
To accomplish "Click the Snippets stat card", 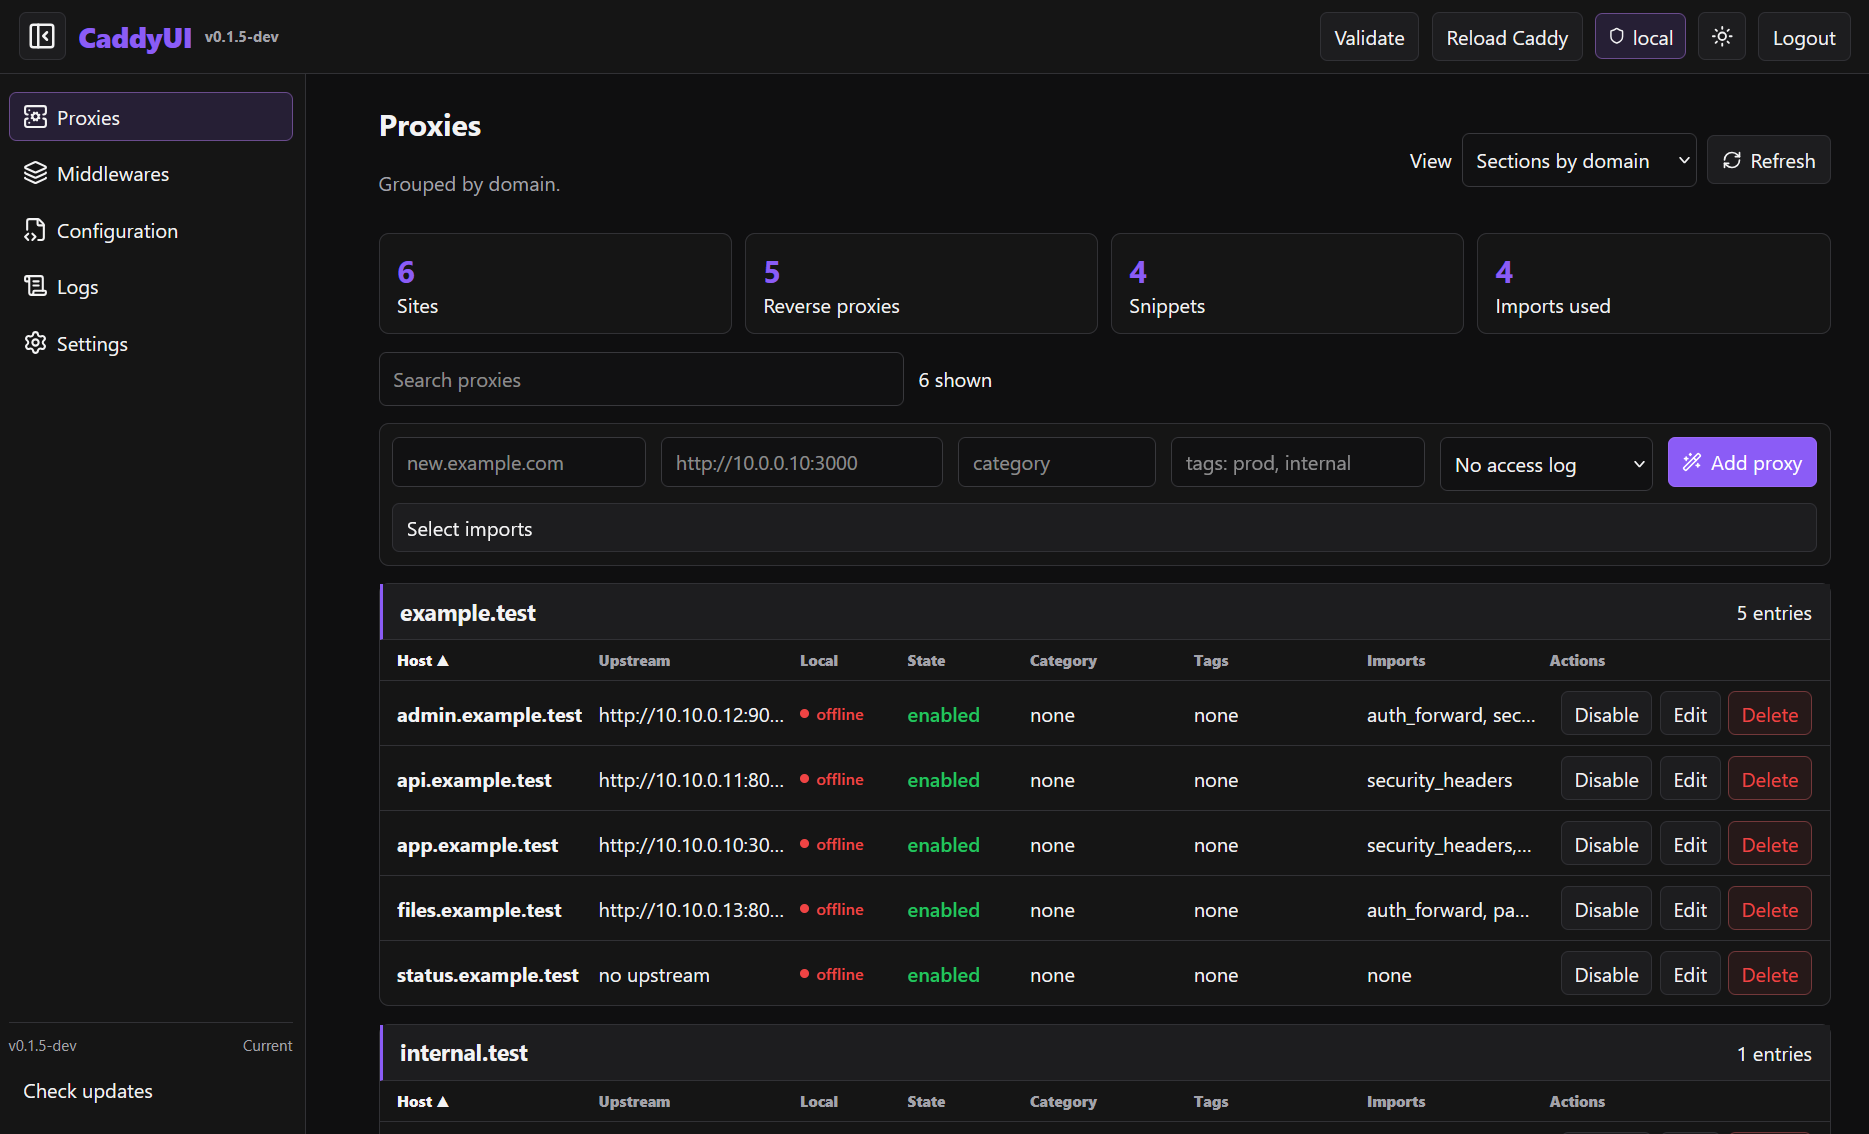I will pyautogui.click(x=1287, y=283).
